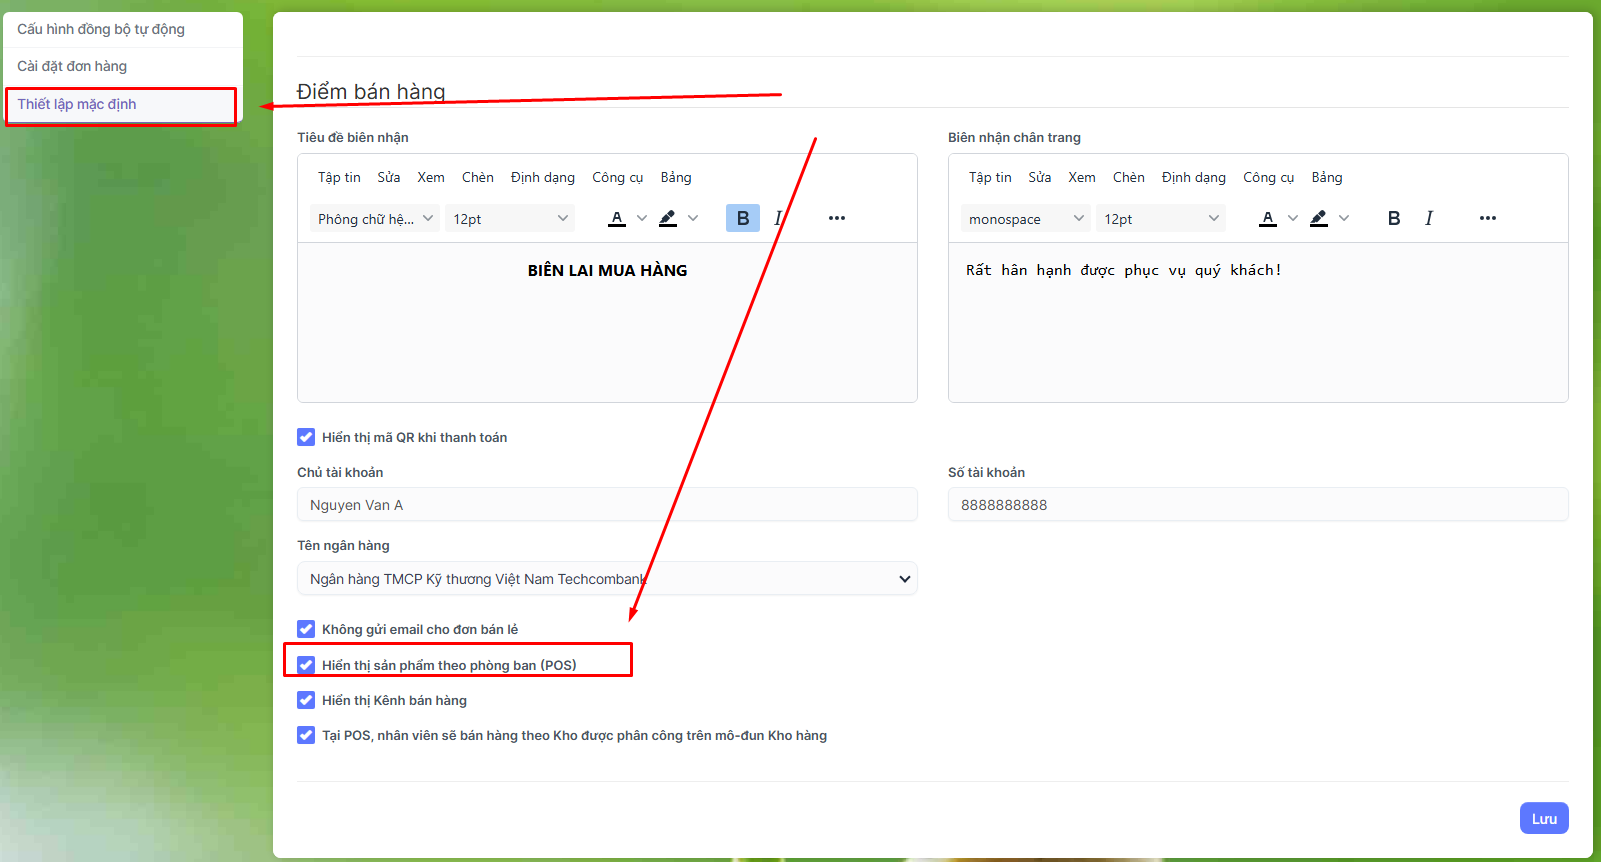Open more options in receipt header toolbar
Viewport: 1601px width, 862px height.
coord(837,218)
